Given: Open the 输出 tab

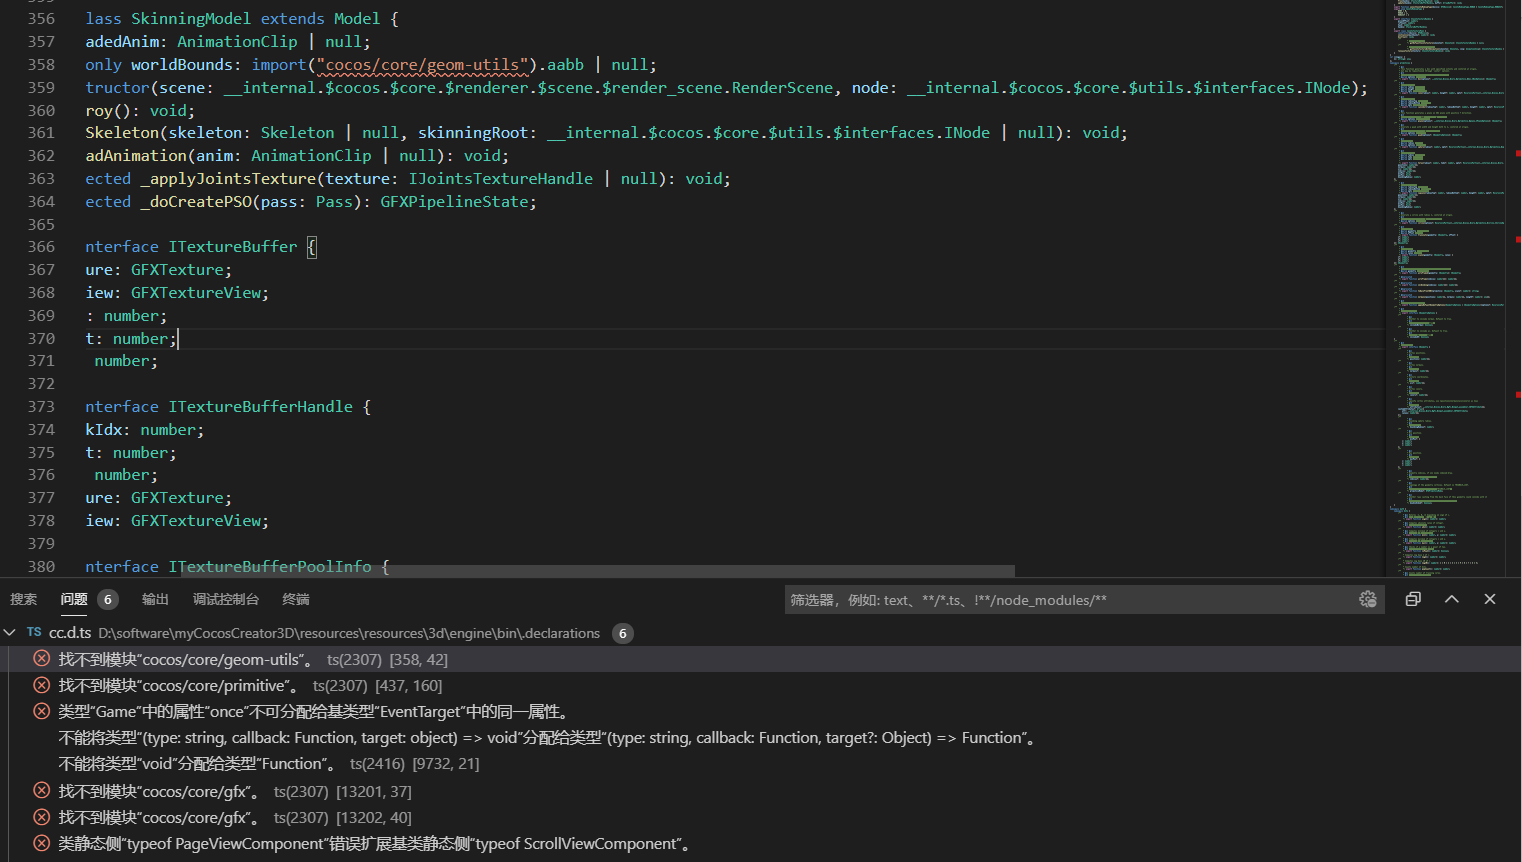Looking at the screenshot, I should pyautogui.click(x=155, y=599).
